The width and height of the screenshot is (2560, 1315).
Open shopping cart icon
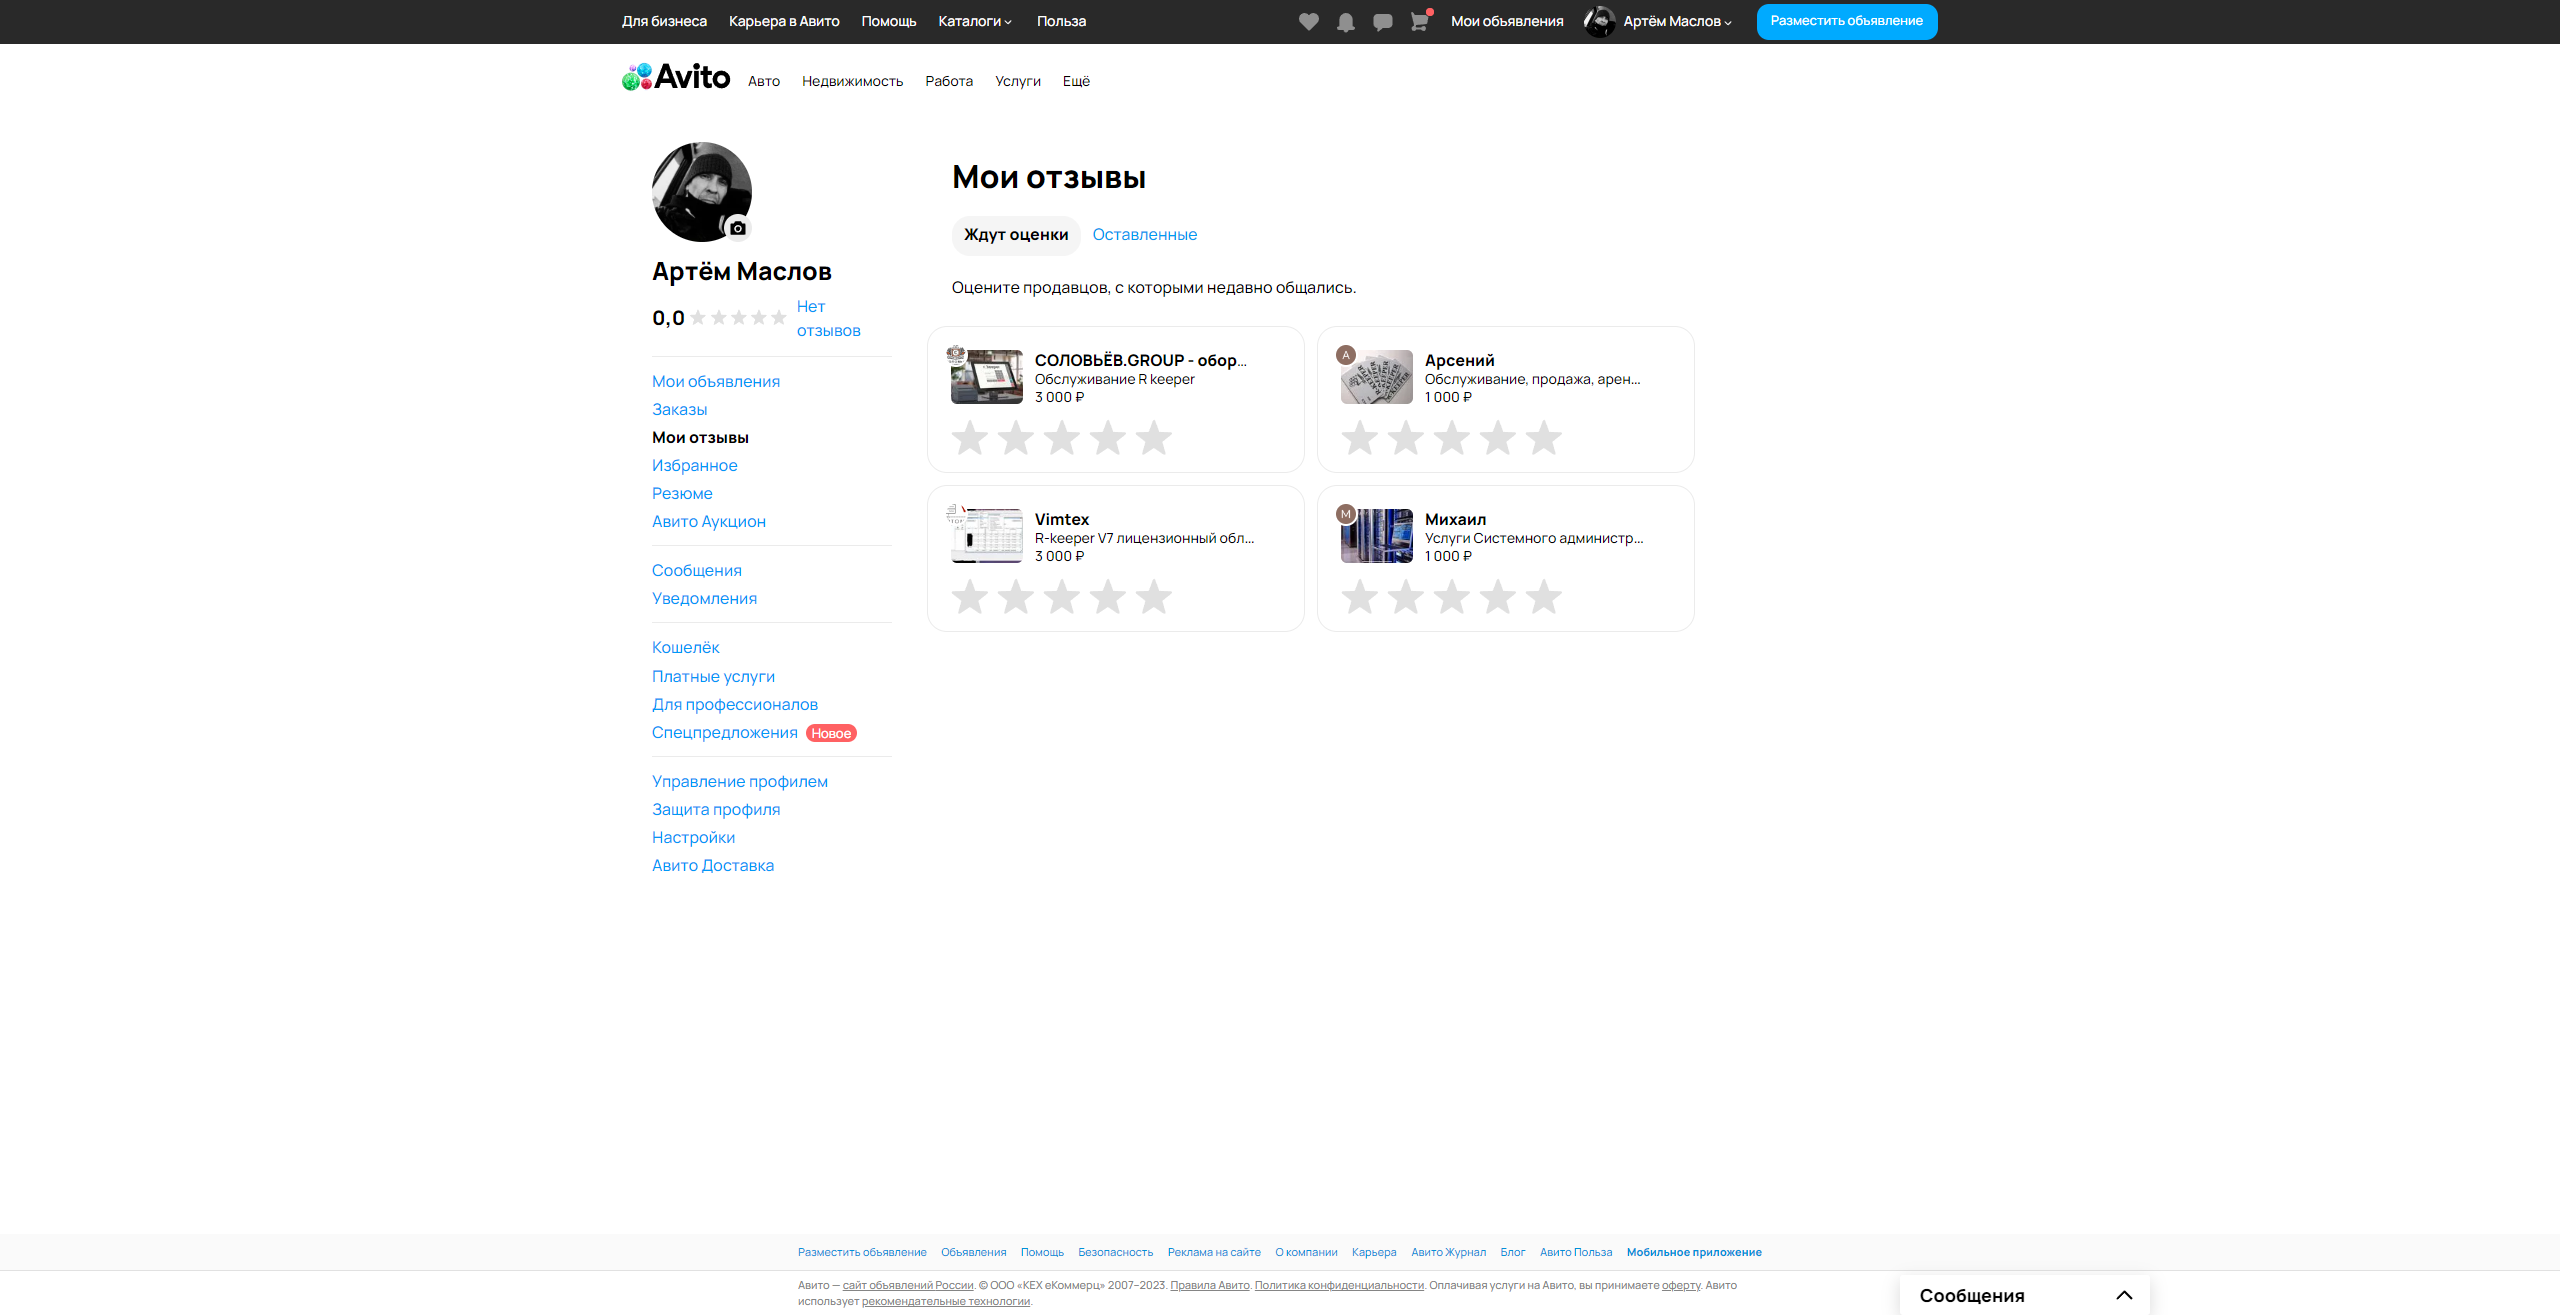1419,22
